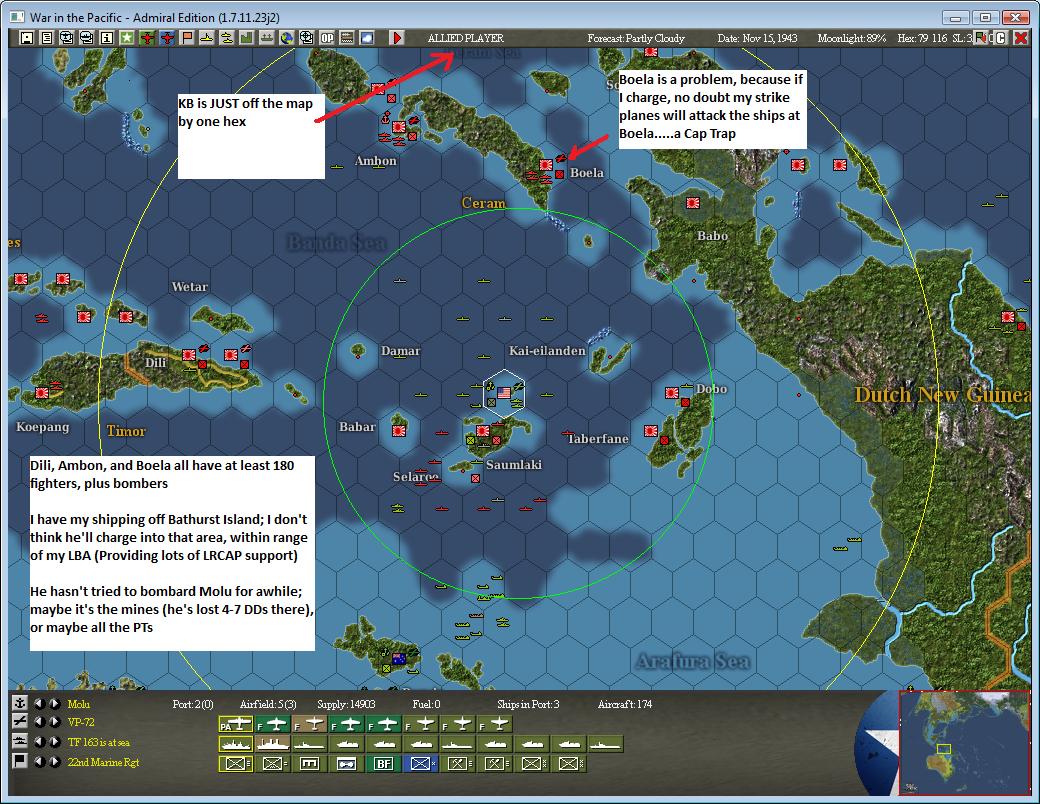
Task: Go to previous base before Molu
Action: (39, 703)
